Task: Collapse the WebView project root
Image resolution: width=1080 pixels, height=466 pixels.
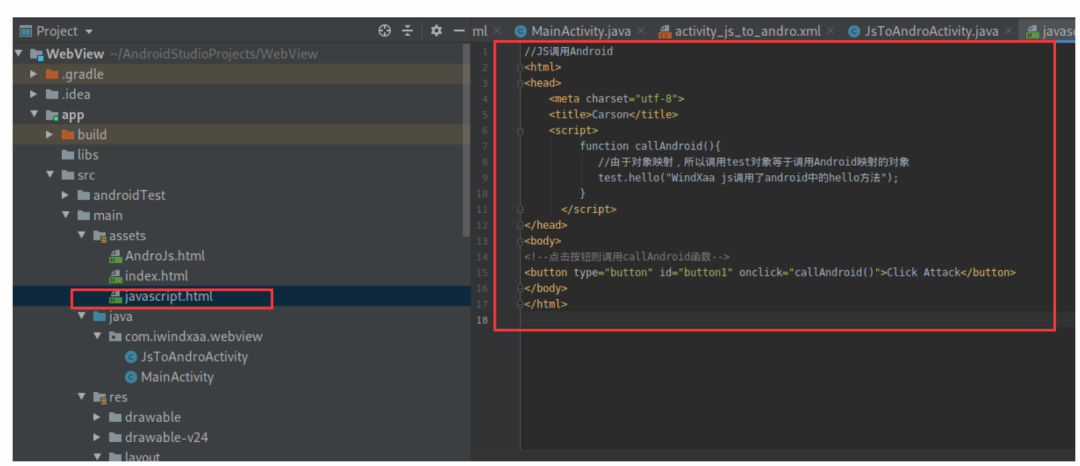Action: click(x=19, y=54)
